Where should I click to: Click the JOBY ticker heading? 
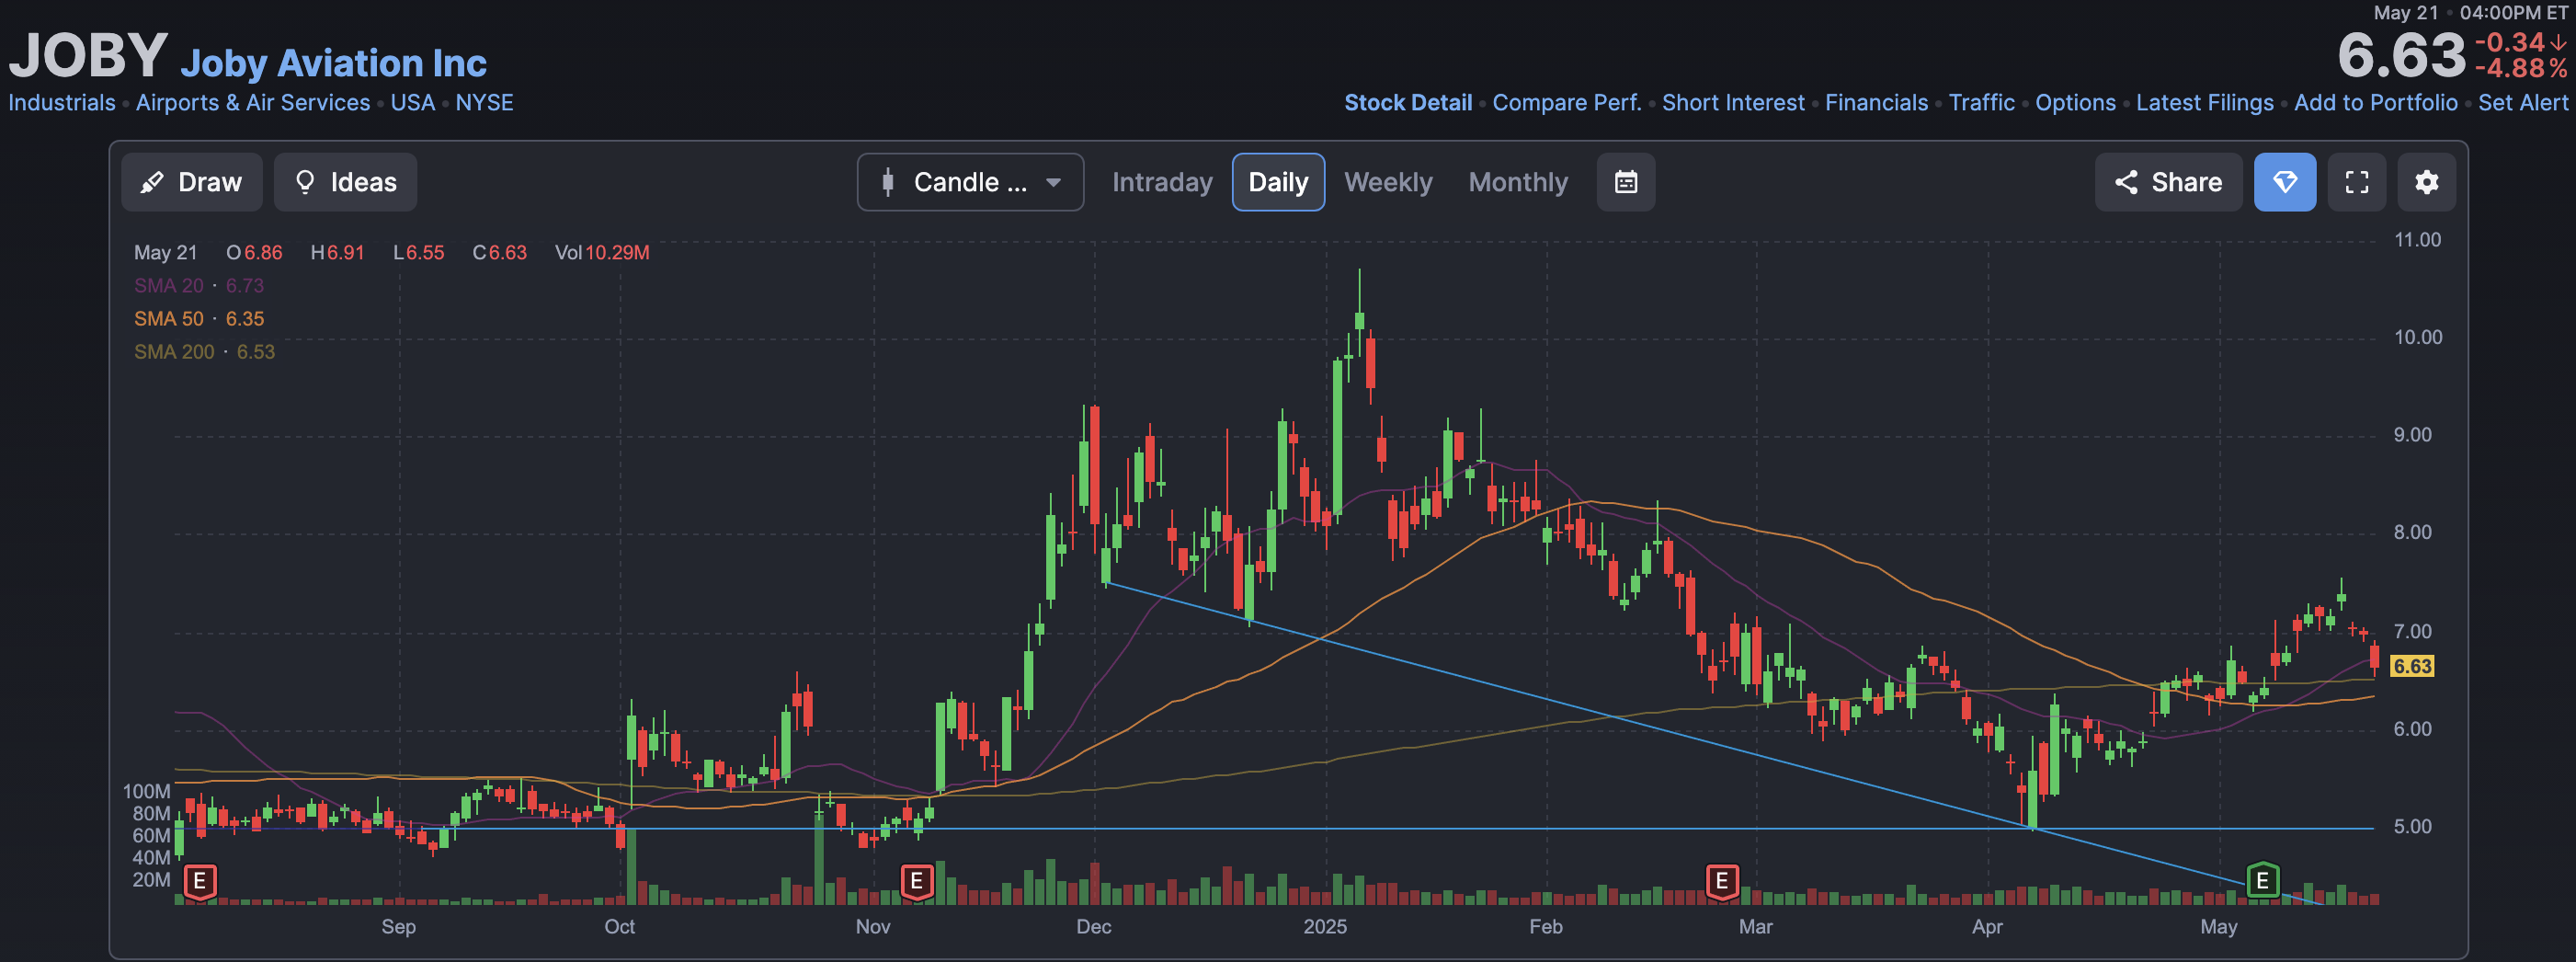click(x=88, y=55)
